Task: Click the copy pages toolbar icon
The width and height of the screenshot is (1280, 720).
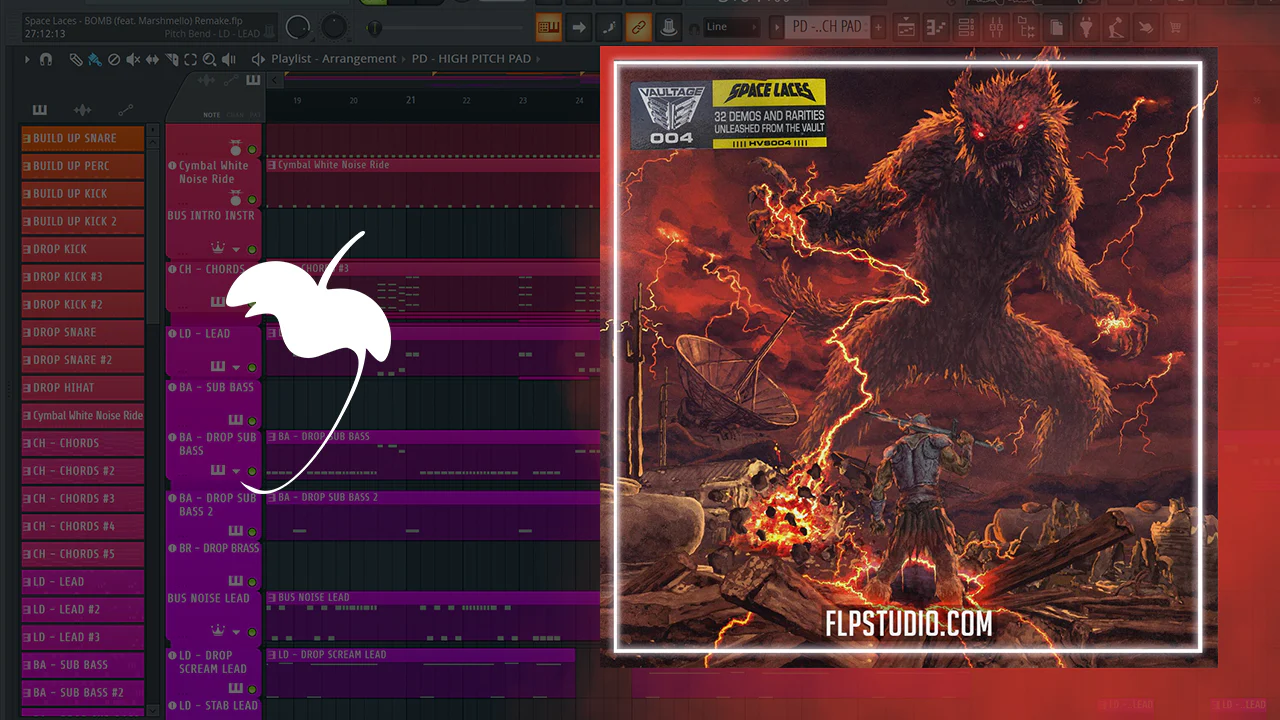Action: pyautogui.click(x=1057, y=27)
